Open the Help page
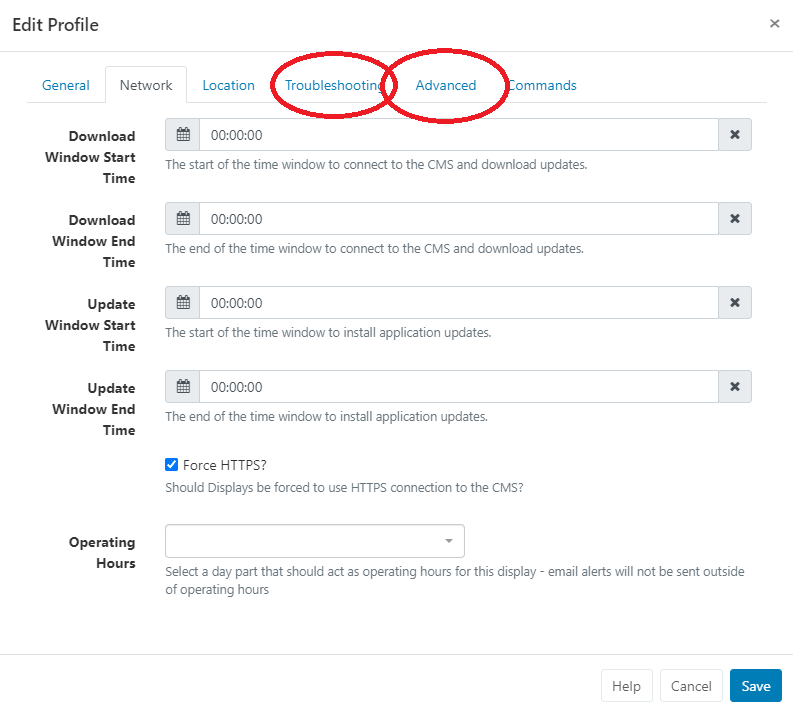This screenshot has width=793, height=714. pos(627,686)
